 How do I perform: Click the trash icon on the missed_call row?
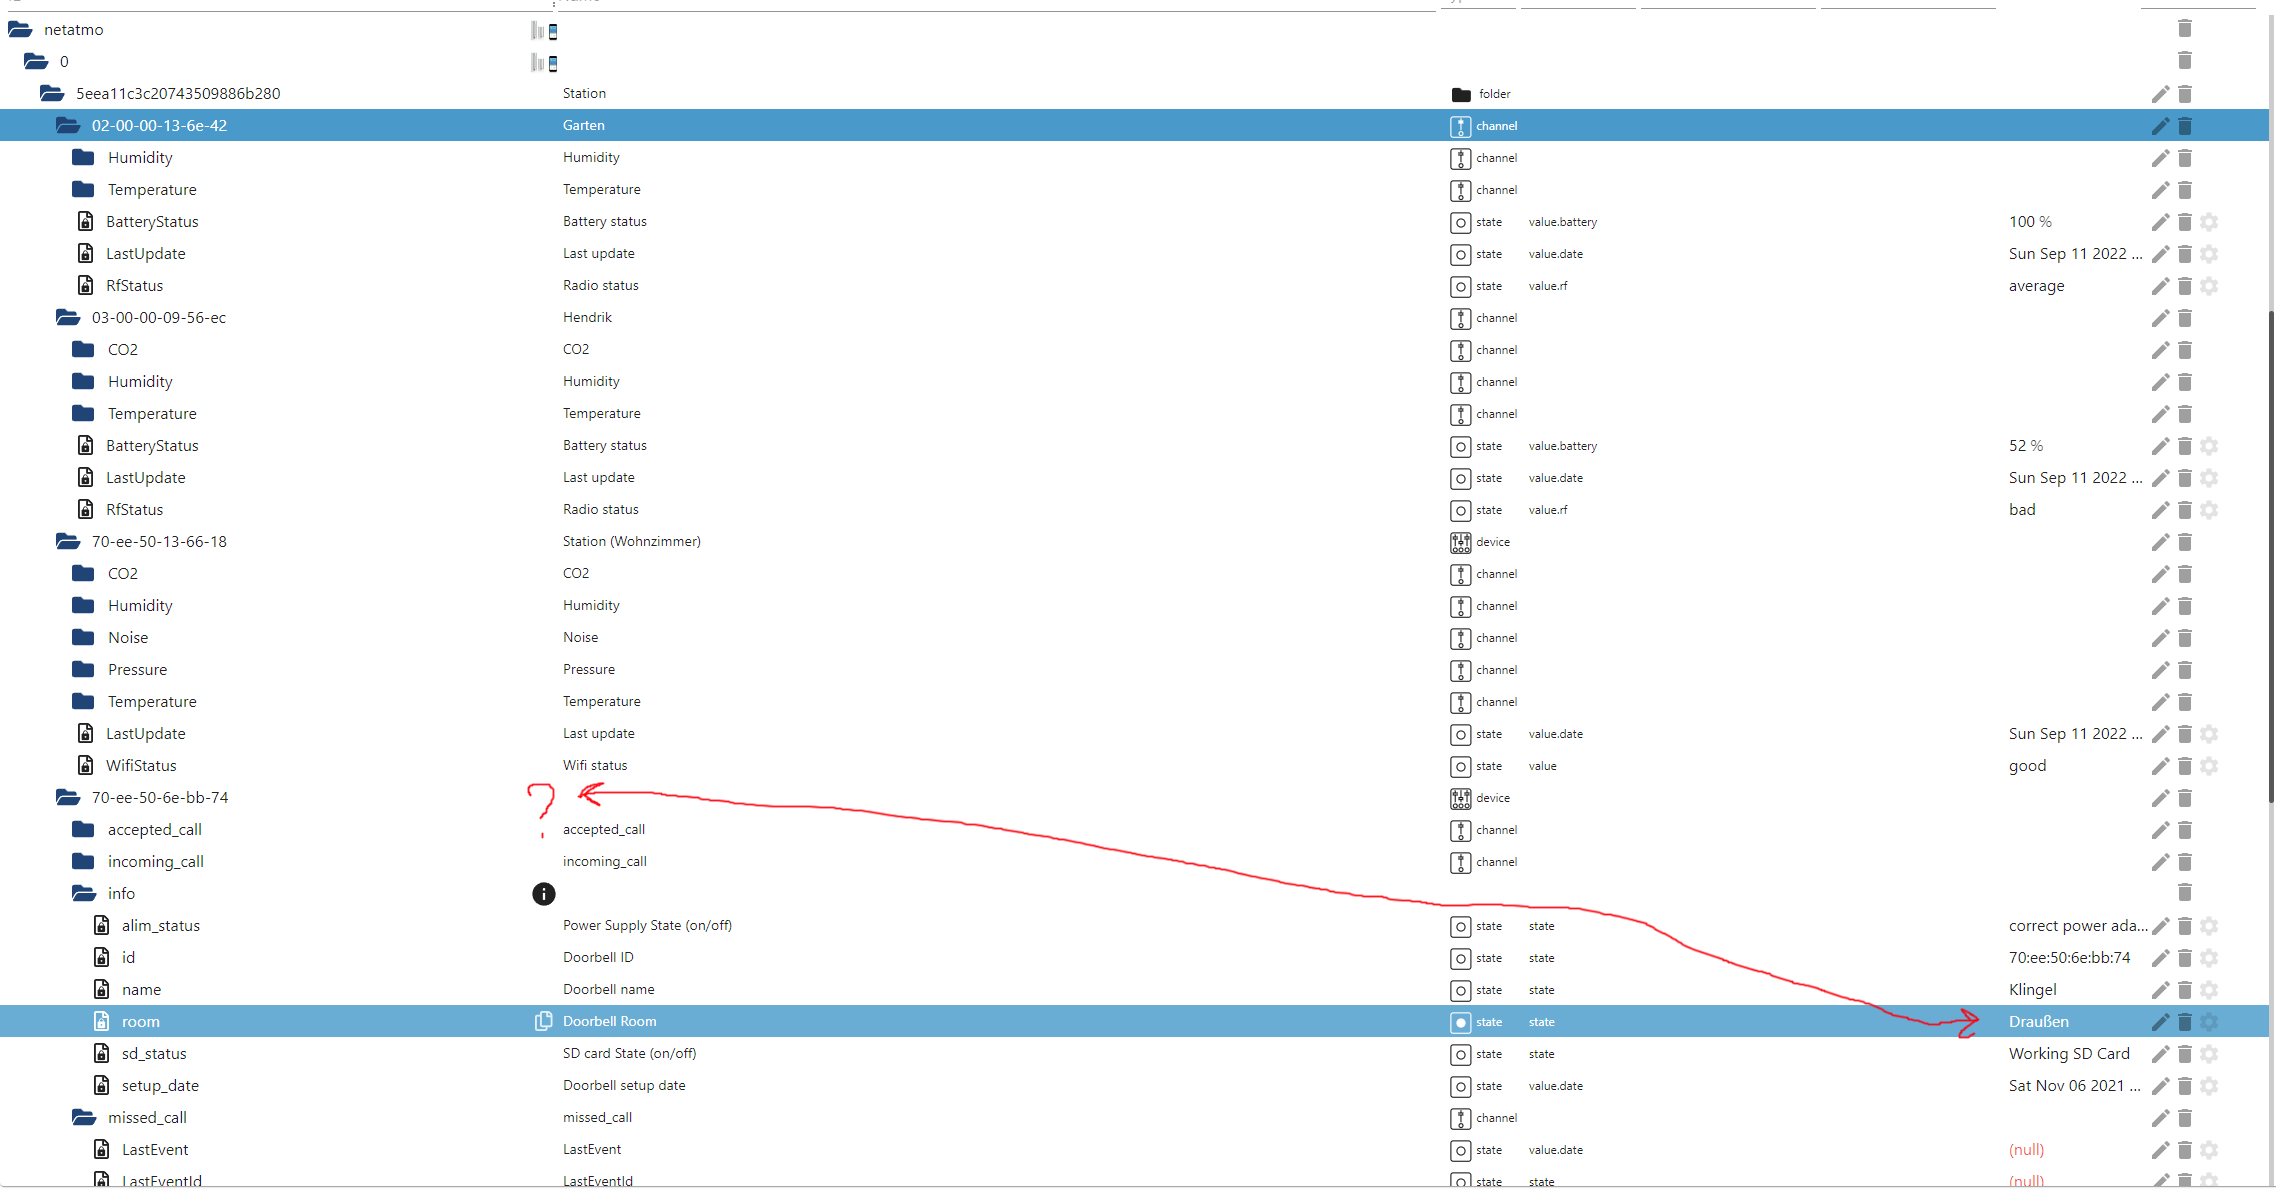tap(2185, 1118)
